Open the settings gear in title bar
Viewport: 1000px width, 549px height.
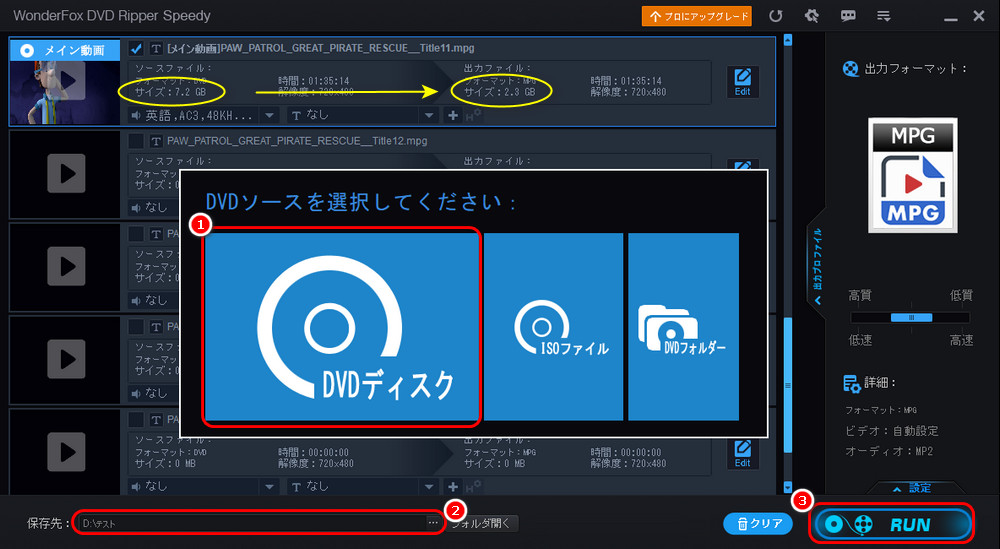(812, 16)
